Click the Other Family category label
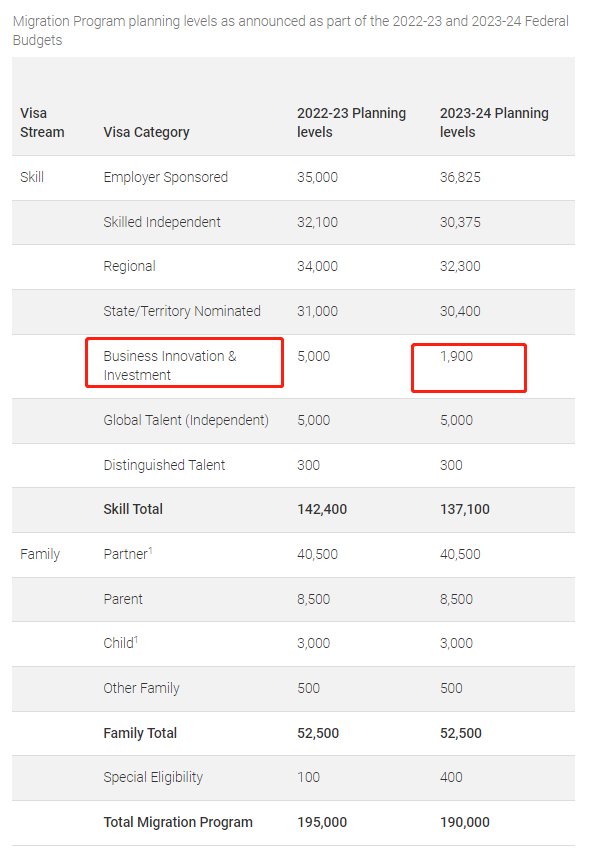 142,688
